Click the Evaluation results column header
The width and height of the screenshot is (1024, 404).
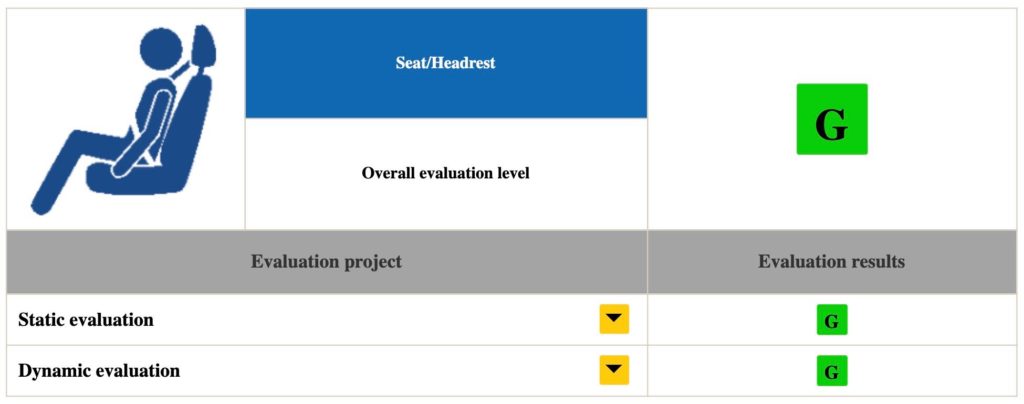point(831,262)
